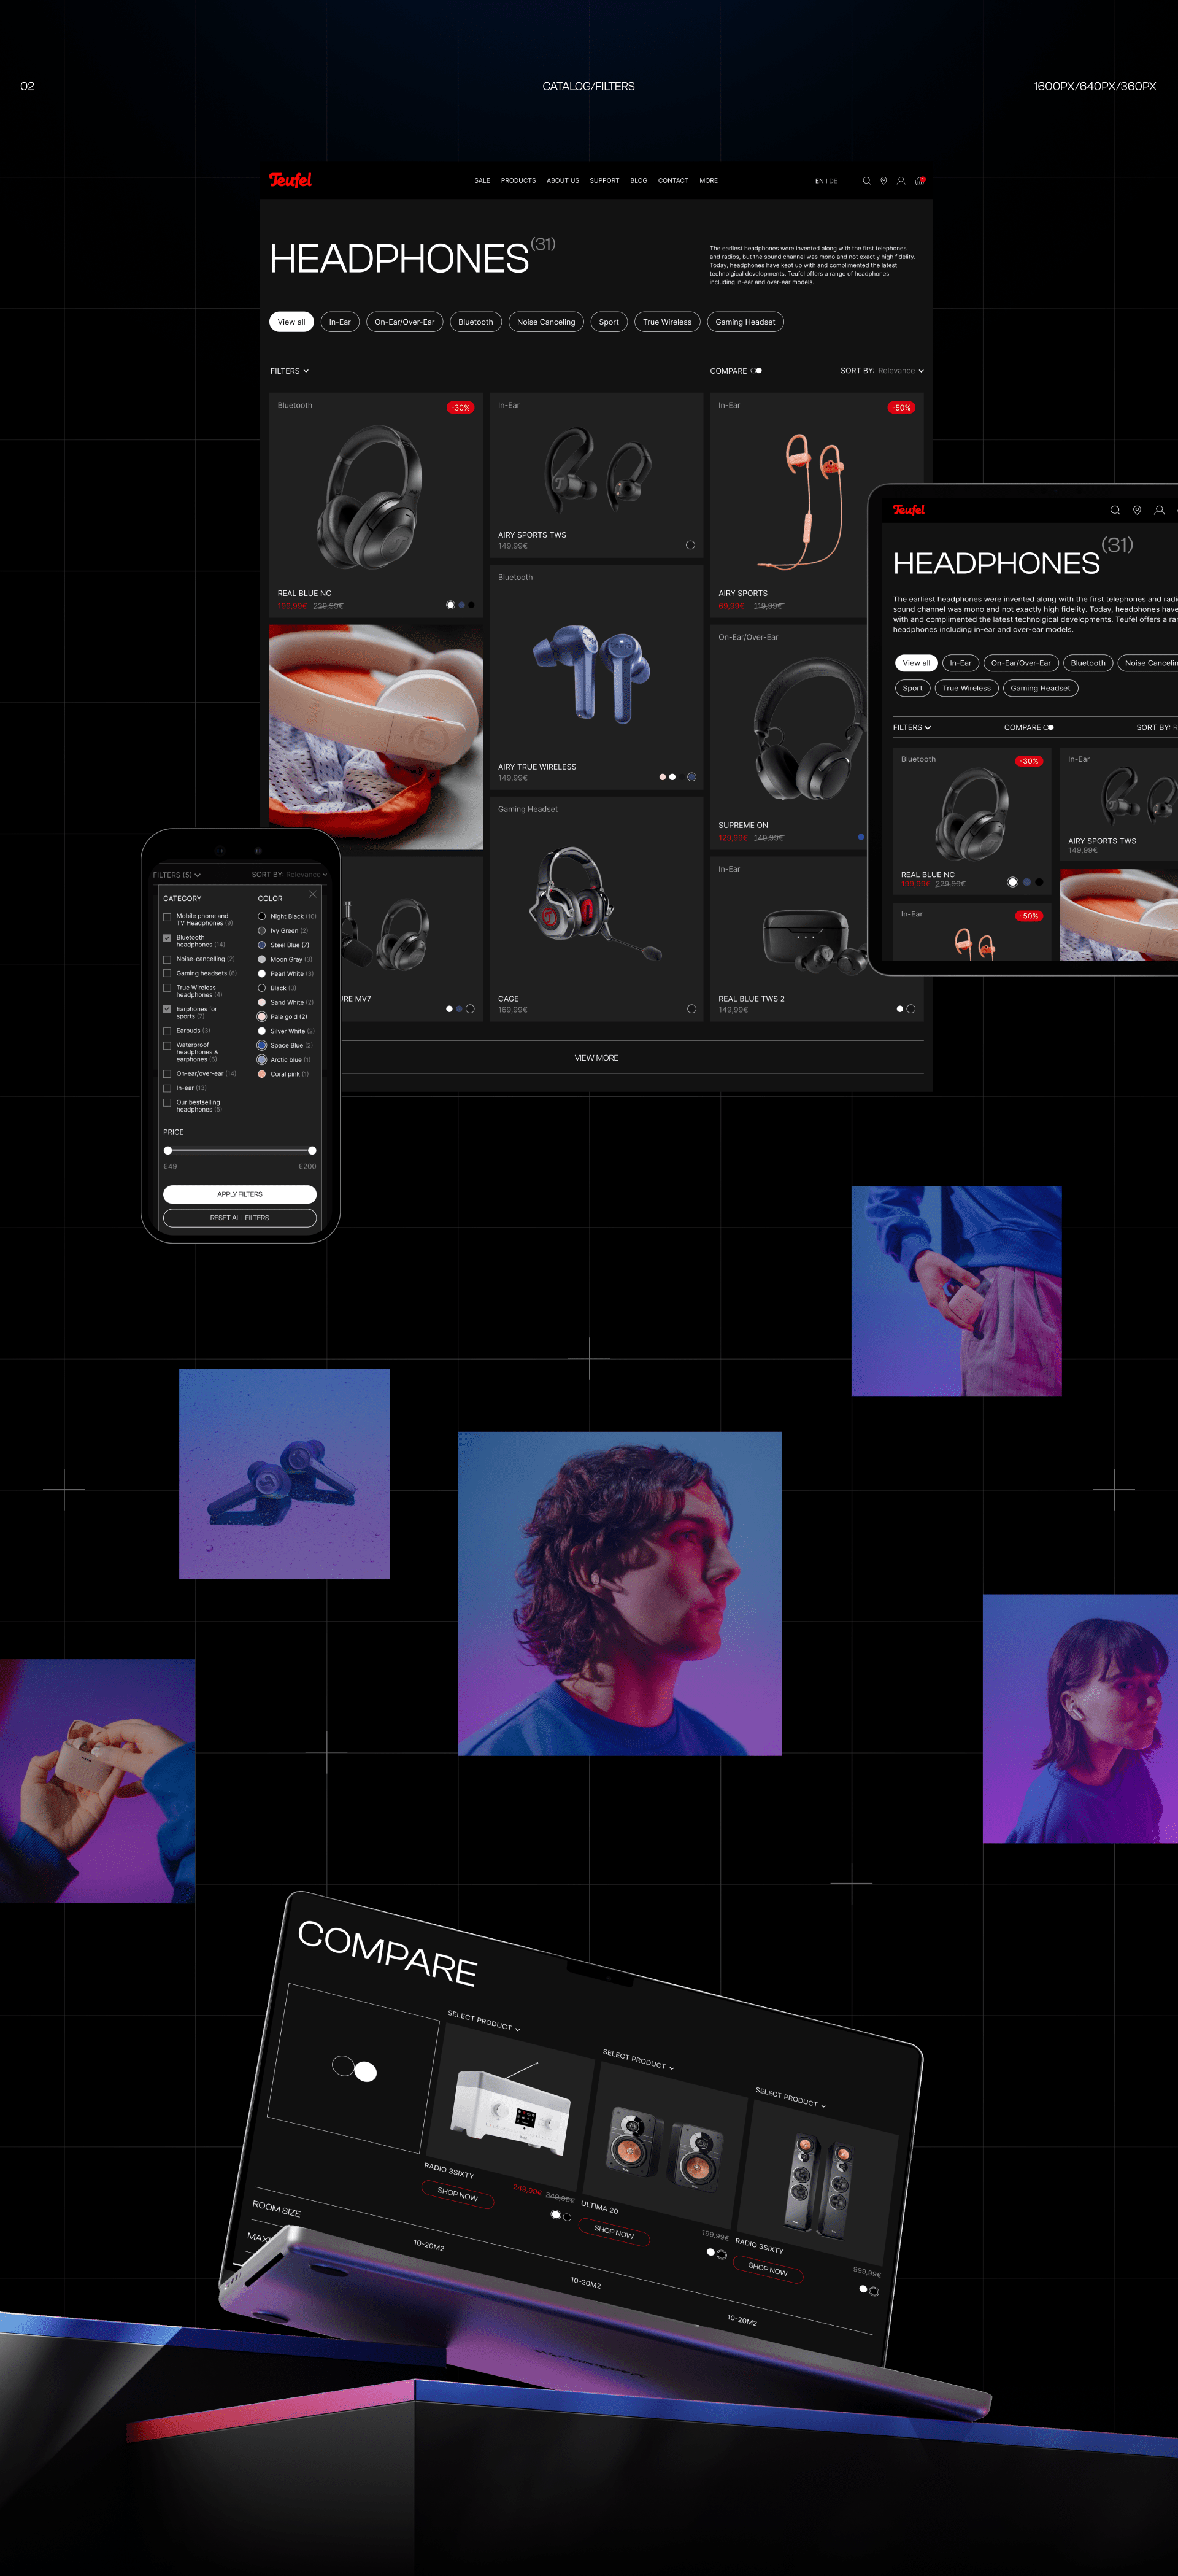
Task: Open the PRODUCTS menu item
Action: click(518, 181)
